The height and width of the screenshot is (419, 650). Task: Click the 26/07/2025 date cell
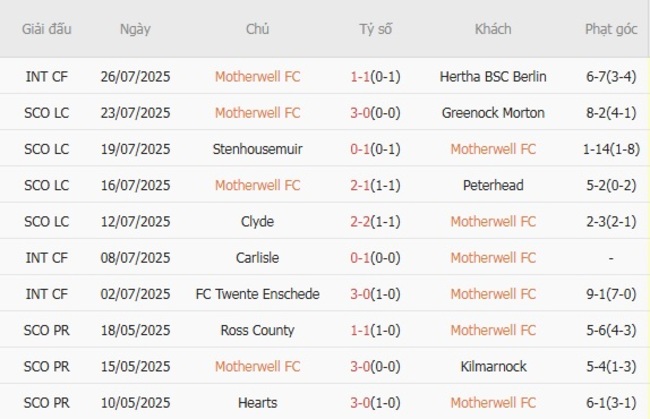pyautogui.click(x=135, y=76)
